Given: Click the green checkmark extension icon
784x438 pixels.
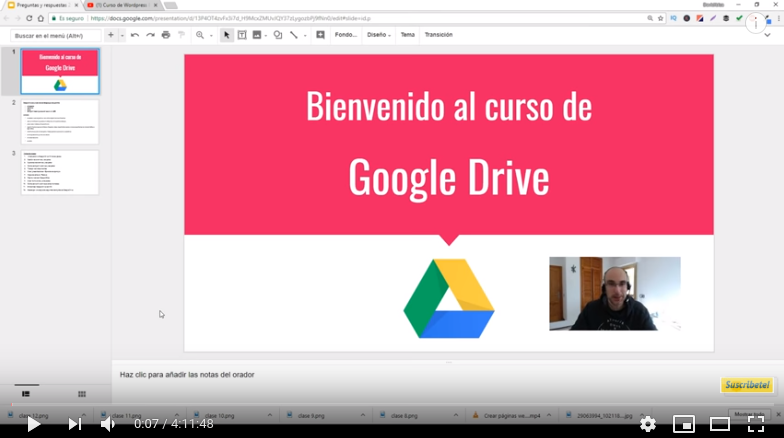Looking at the screenshot, I should pos(739,18).
